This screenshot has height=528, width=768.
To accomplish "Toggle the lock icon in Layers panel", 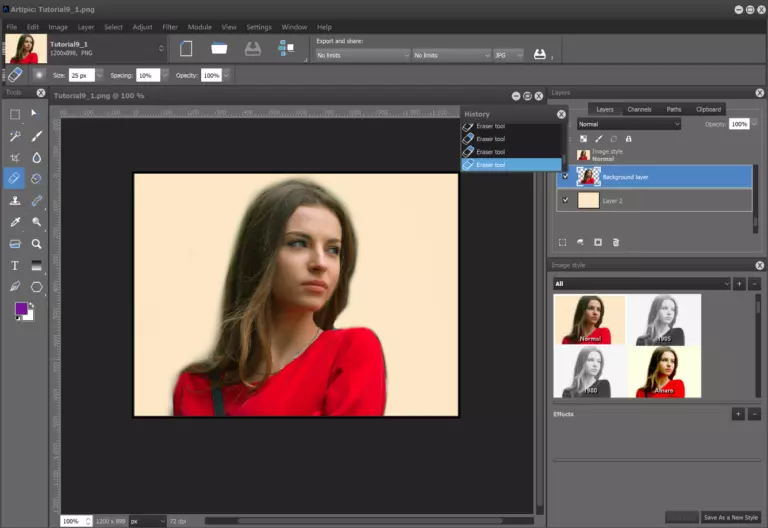I will (x=628, y=138).
